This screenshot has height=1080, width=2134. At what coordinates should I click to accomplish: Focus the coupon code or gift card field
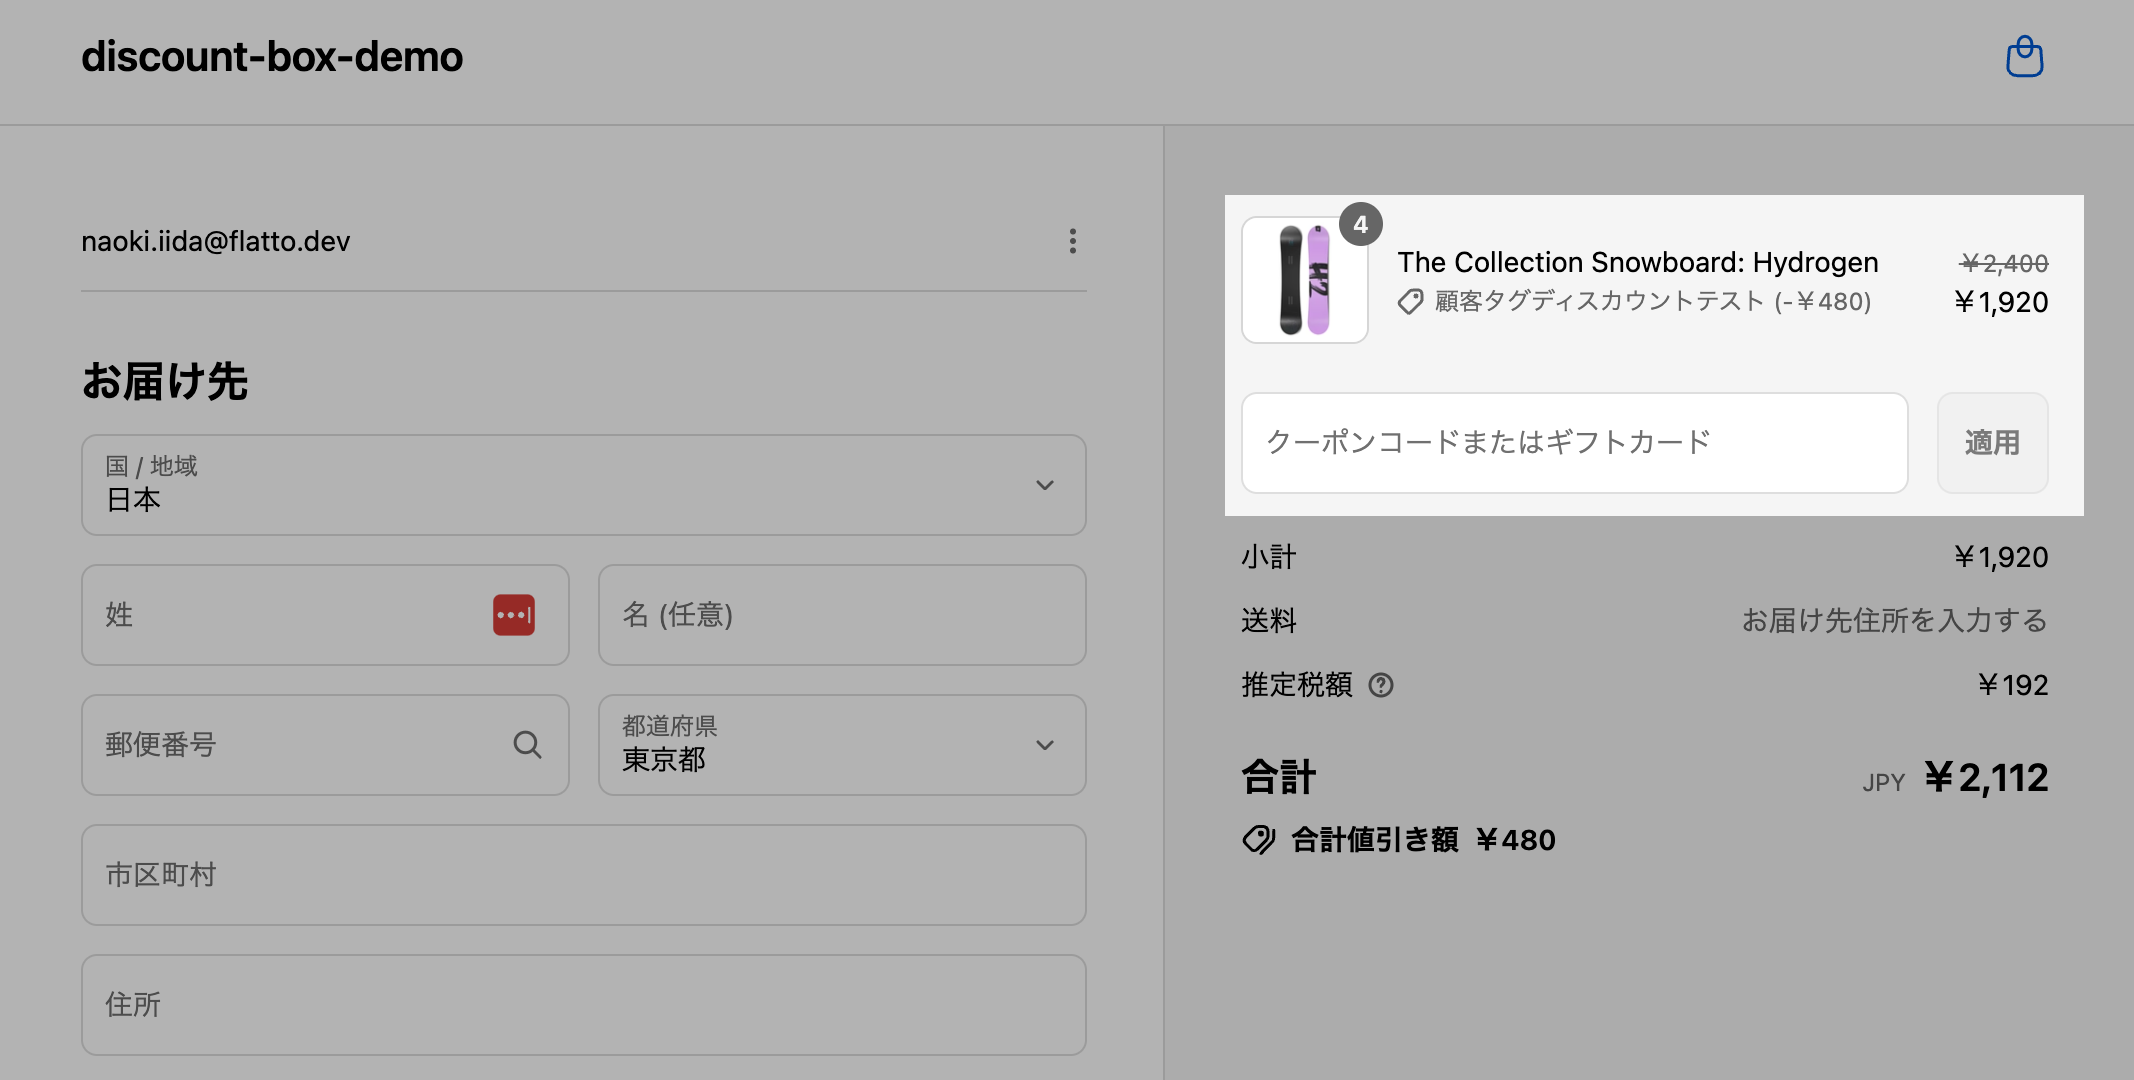[1573, 443]
